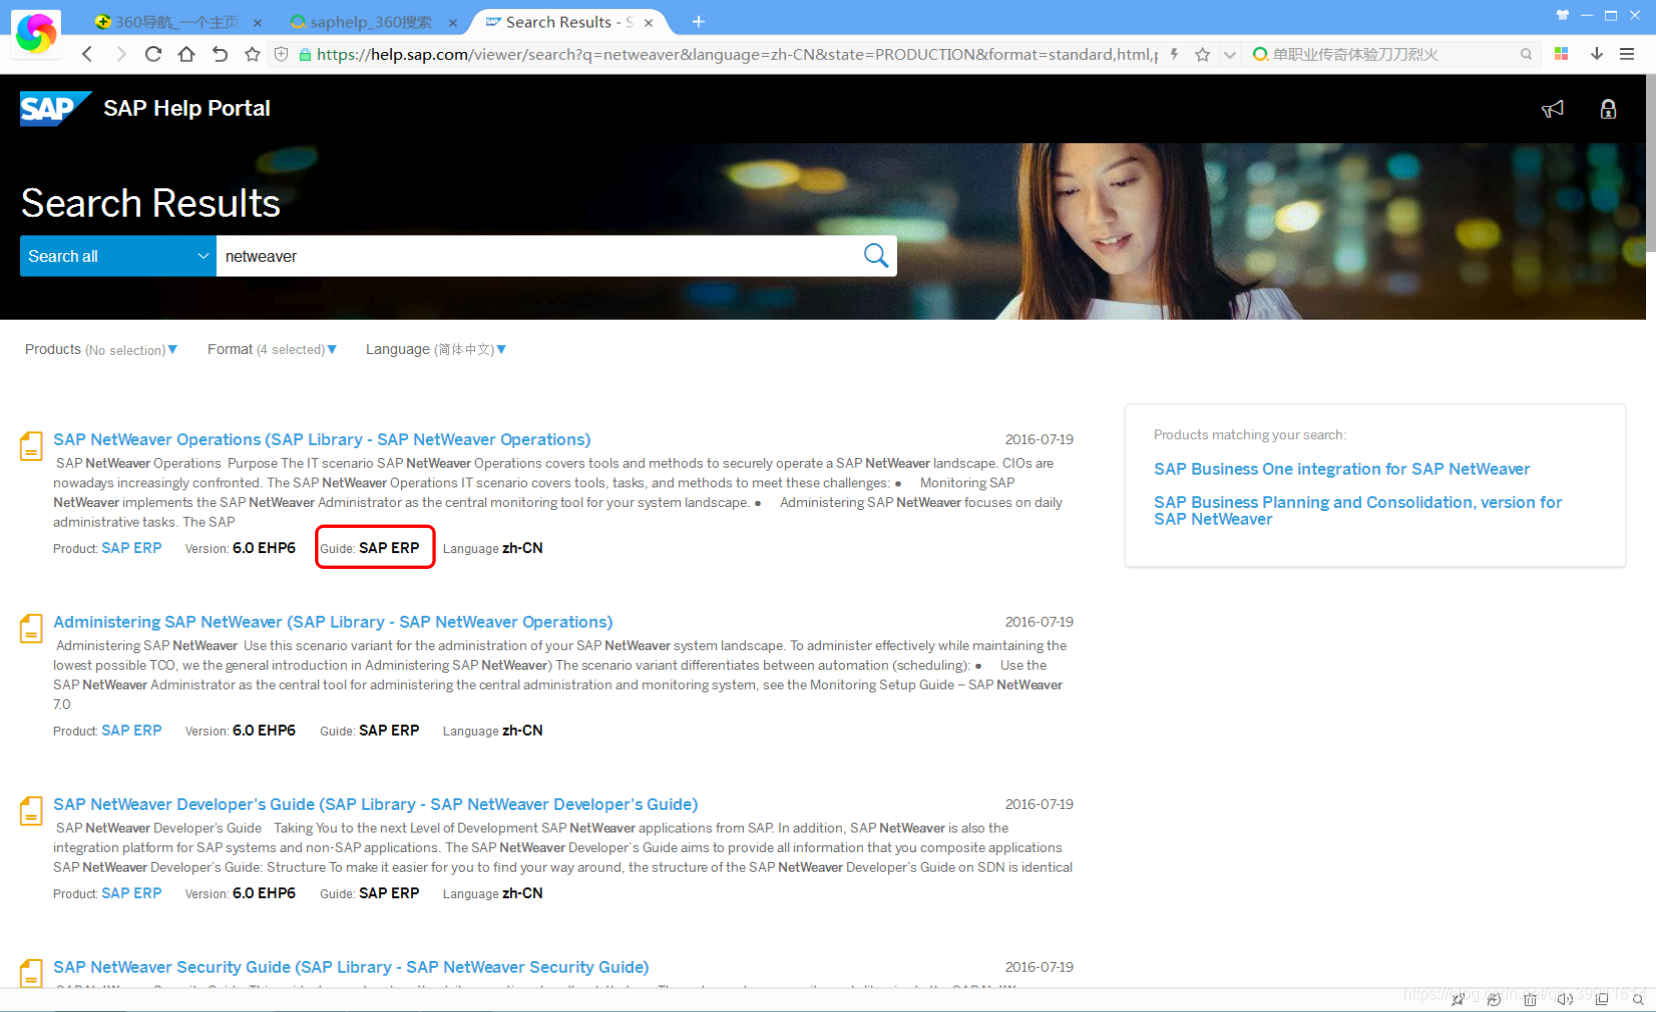This screenshot has width=1656, height=1012.
Task: Select the Search Results tab
Action: tap(570, 22)
